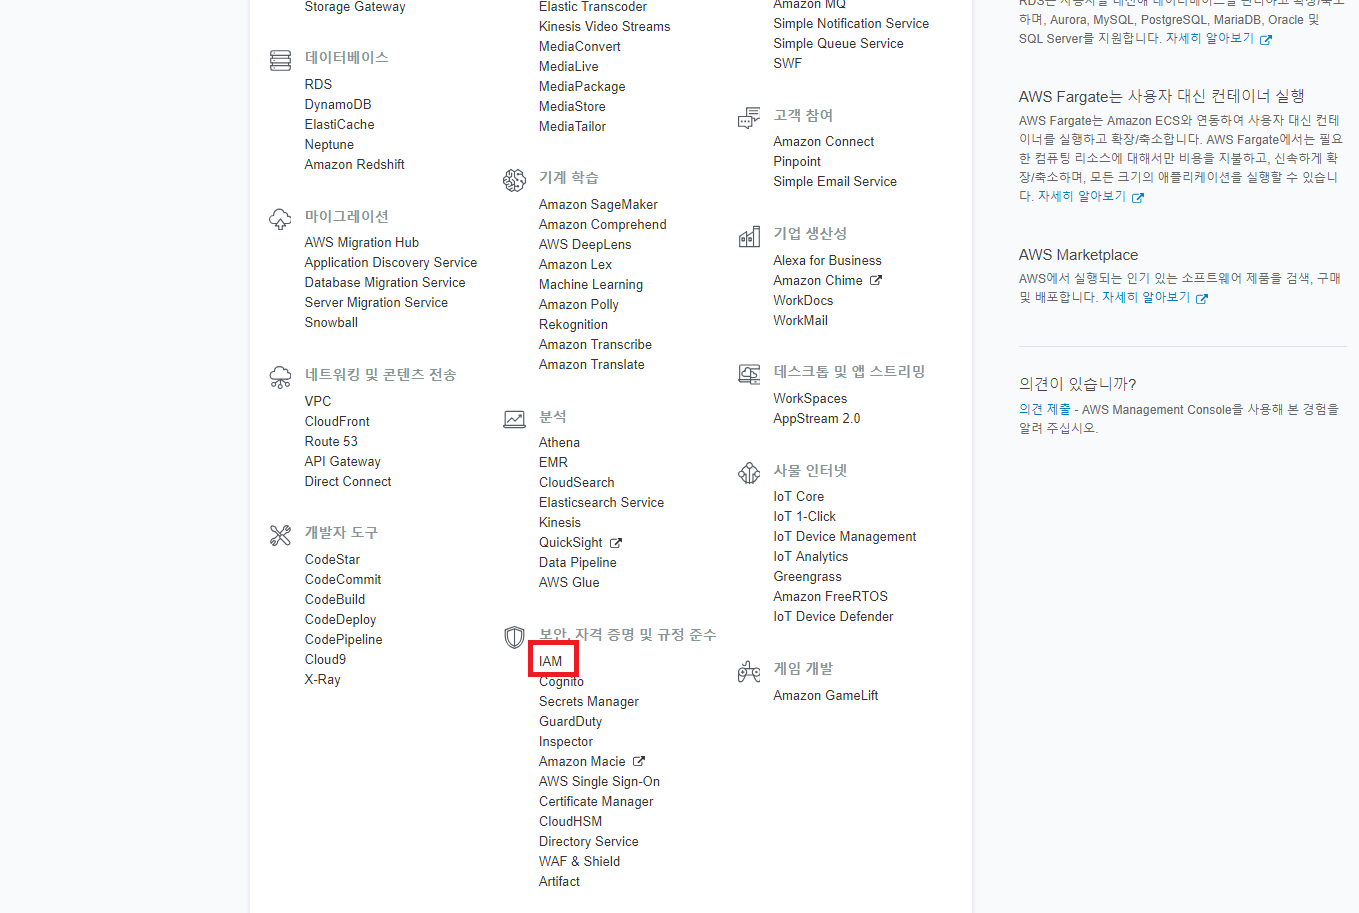
Task: Click learn more link under AWS Marketplace
Action: [1146, 297]
